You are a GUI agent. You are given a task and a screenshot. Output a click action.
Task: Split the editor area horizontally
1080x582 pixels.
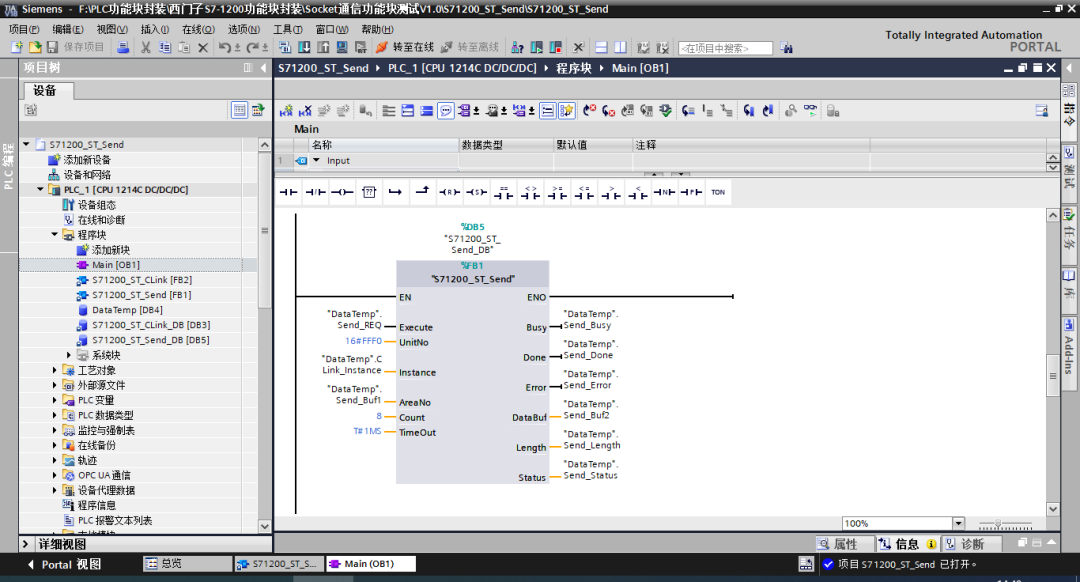[x=601, y=48]
